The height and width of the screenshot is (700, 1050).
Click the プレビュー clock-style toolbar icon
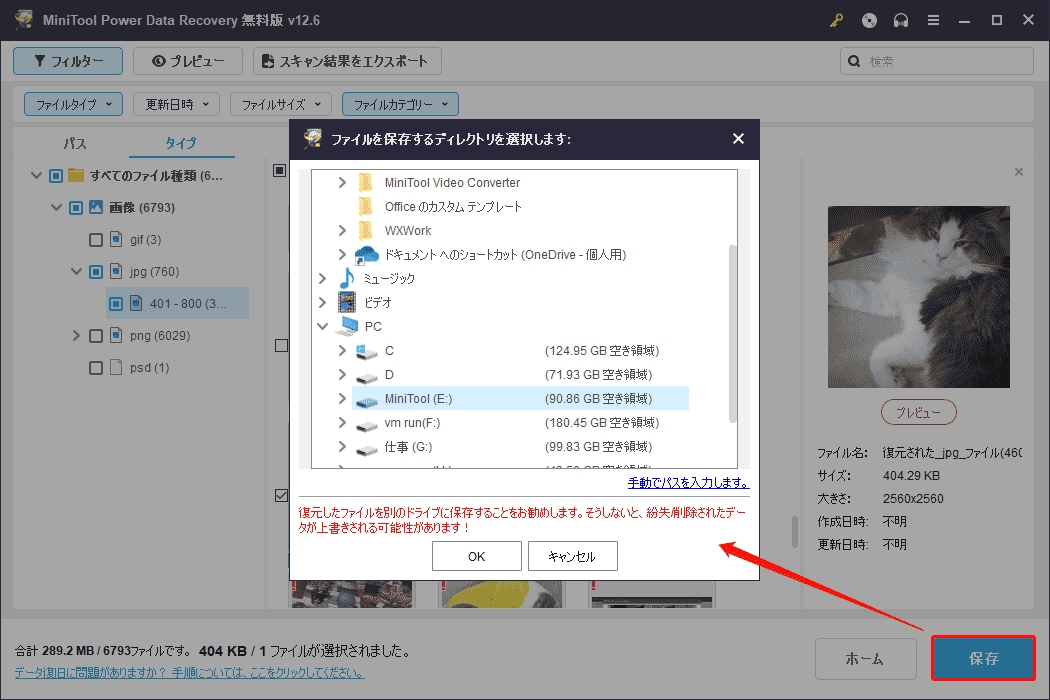pyautogui.click(x=157, y=61)
